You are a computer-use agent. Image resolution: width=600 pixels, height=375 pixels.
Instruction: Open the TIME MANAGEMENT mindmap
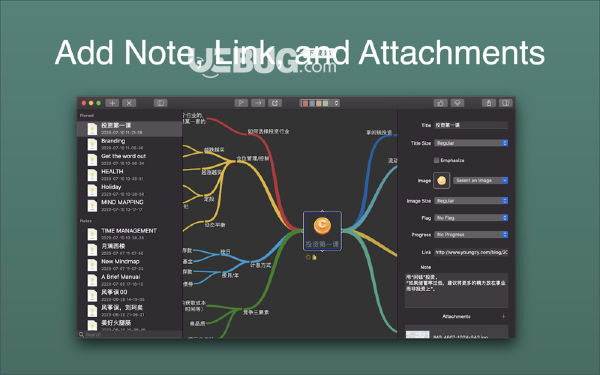point(130,234)
